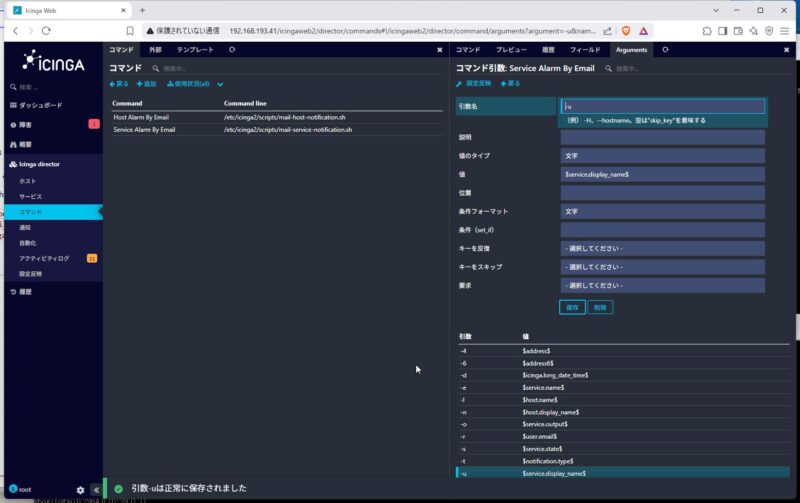Select argument row -t $notification.type$
Image resolution: width=800 pixels, height=503 pixels.
[623, 461]
